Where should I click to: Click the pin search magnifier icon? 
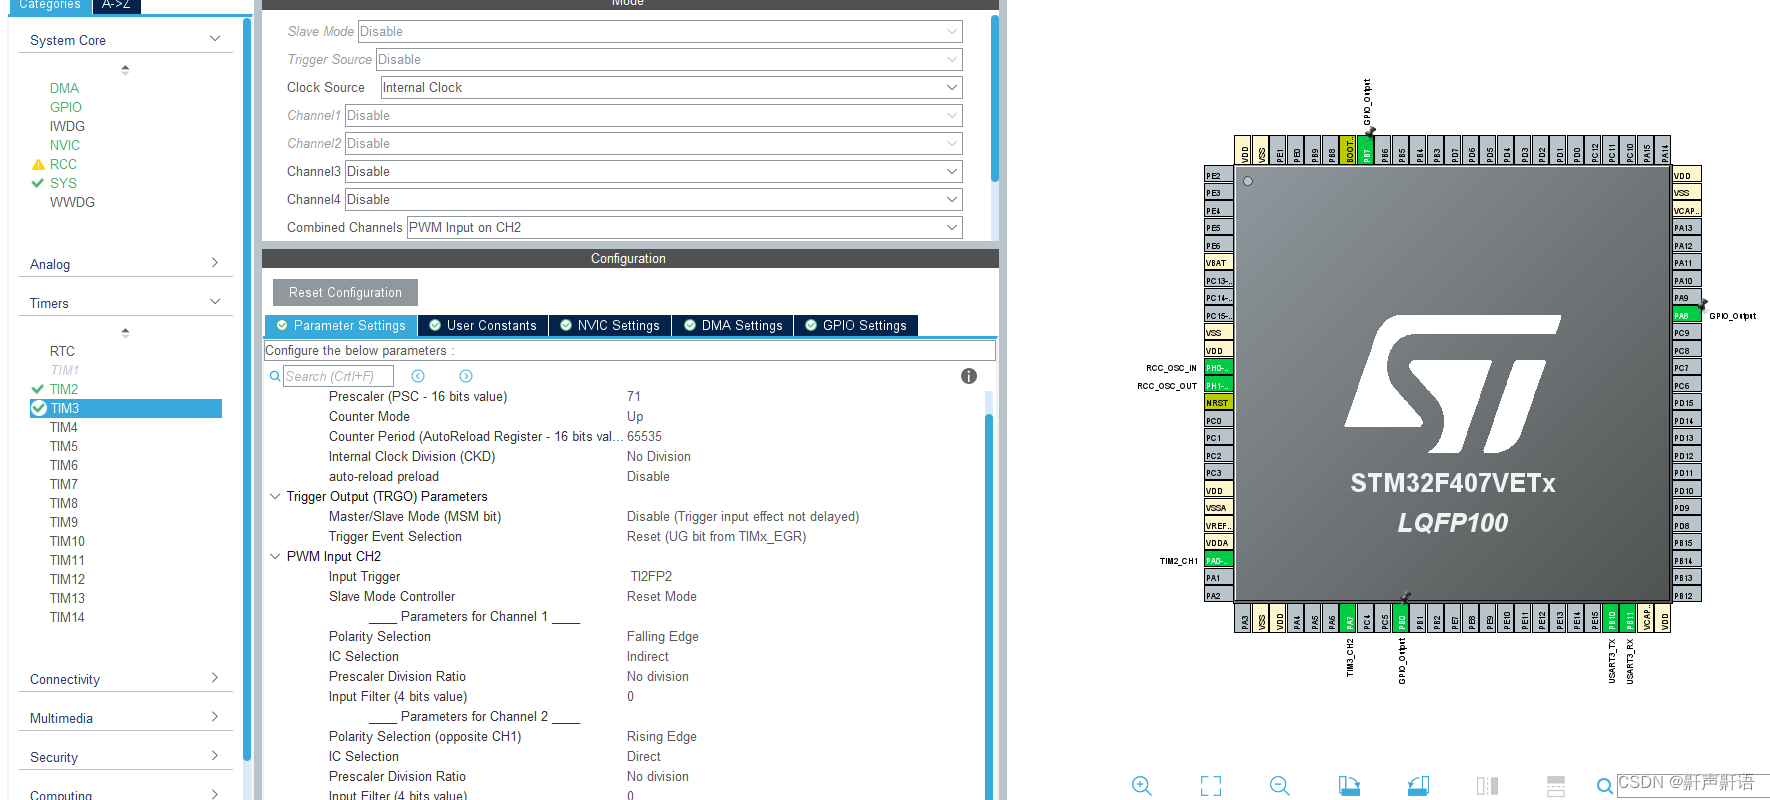point(1605,786)
